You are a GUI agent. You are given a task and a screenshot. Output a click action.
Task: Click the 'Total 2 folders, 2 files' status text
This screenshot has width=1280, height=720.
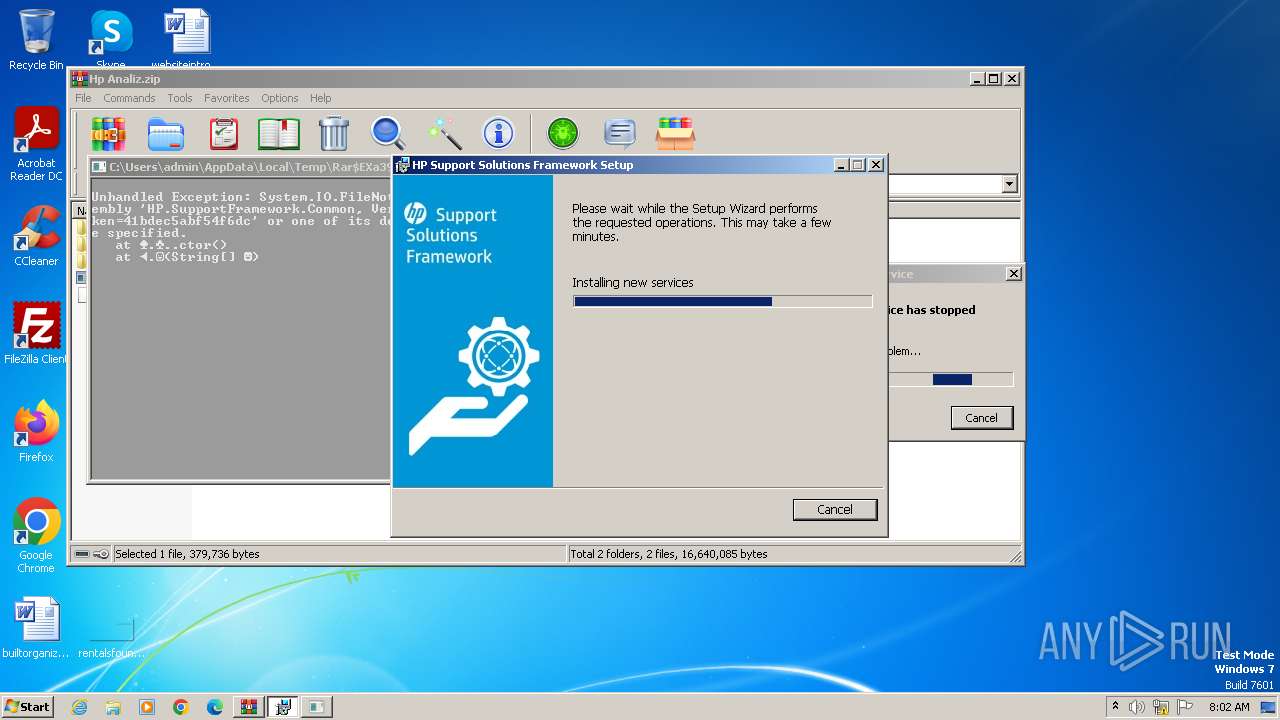pyautogui.click(x=669, y=554)
